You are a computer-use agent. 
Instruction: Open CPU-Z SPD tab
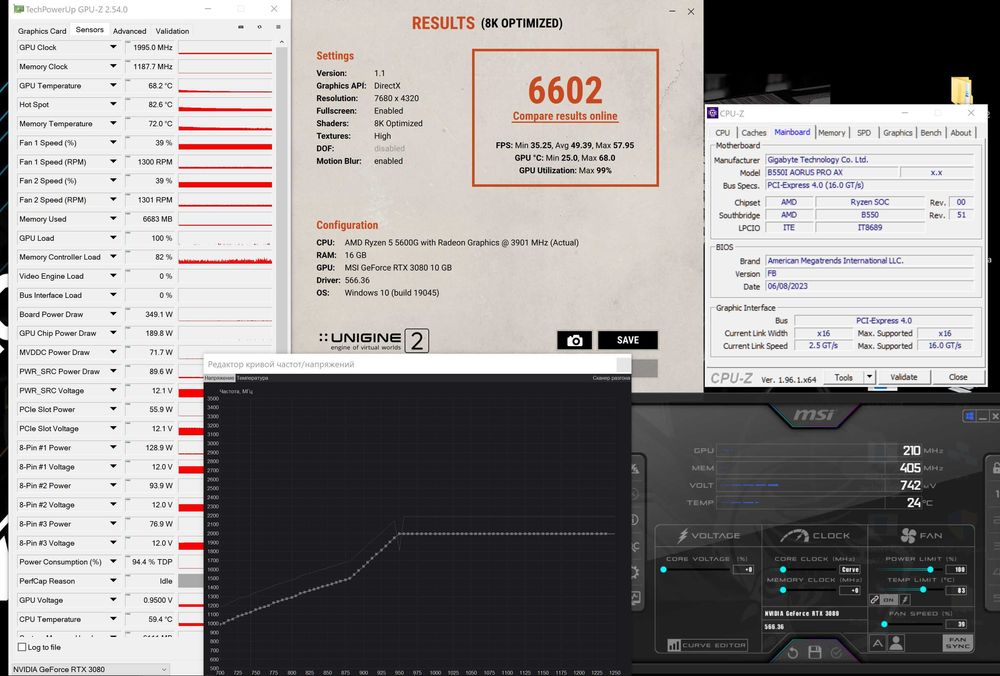pyautogui.click(x=864, y=133)
